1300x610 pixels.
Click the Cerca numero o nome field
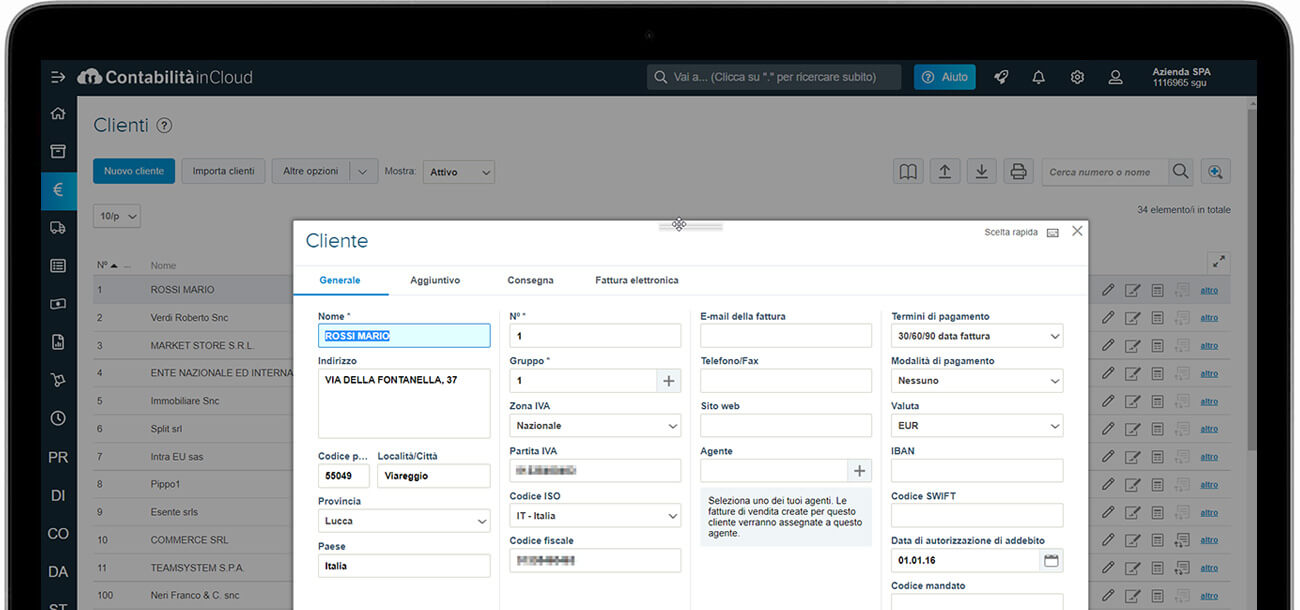(1105, 172)
